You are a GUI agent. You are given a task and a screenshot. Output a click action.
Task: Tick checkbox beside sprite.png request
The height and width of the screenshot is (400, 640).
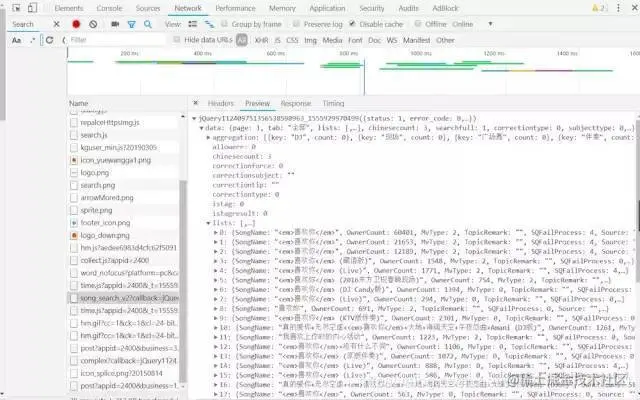pos(73,210)
